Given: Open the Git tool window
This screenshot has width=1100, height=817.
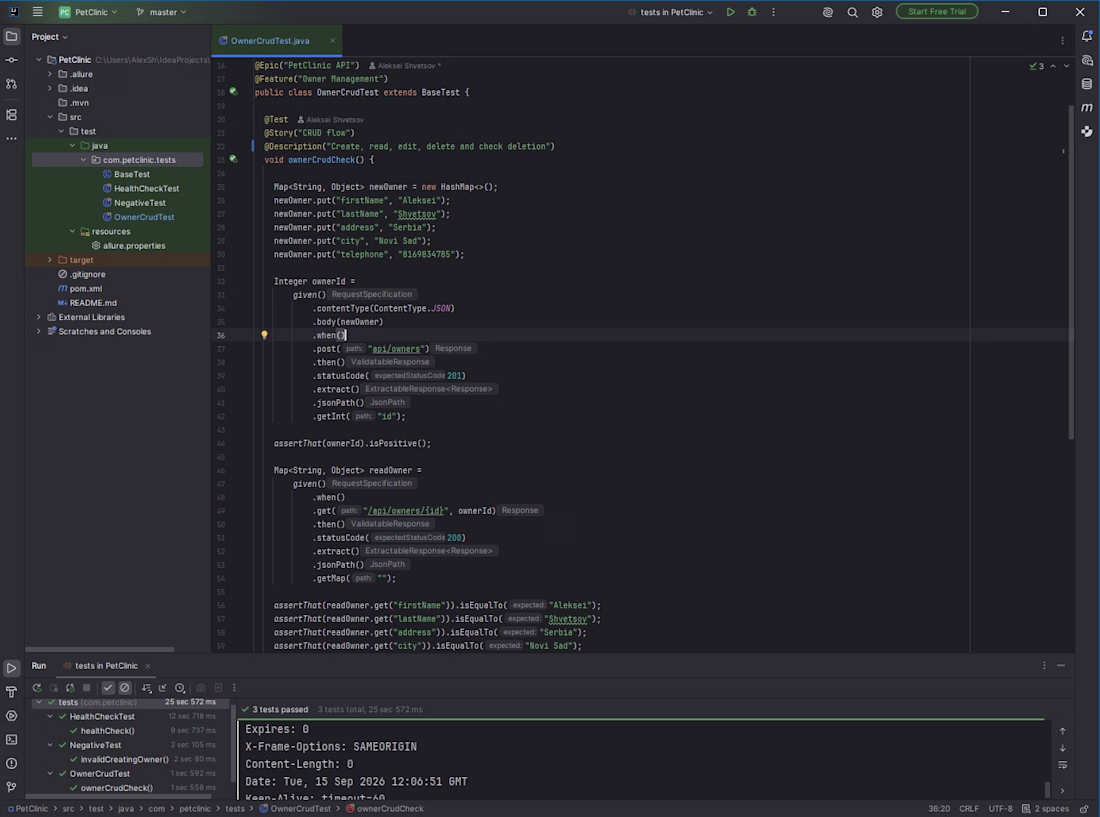Looking at the screenshot, I should tap(11, 787).
